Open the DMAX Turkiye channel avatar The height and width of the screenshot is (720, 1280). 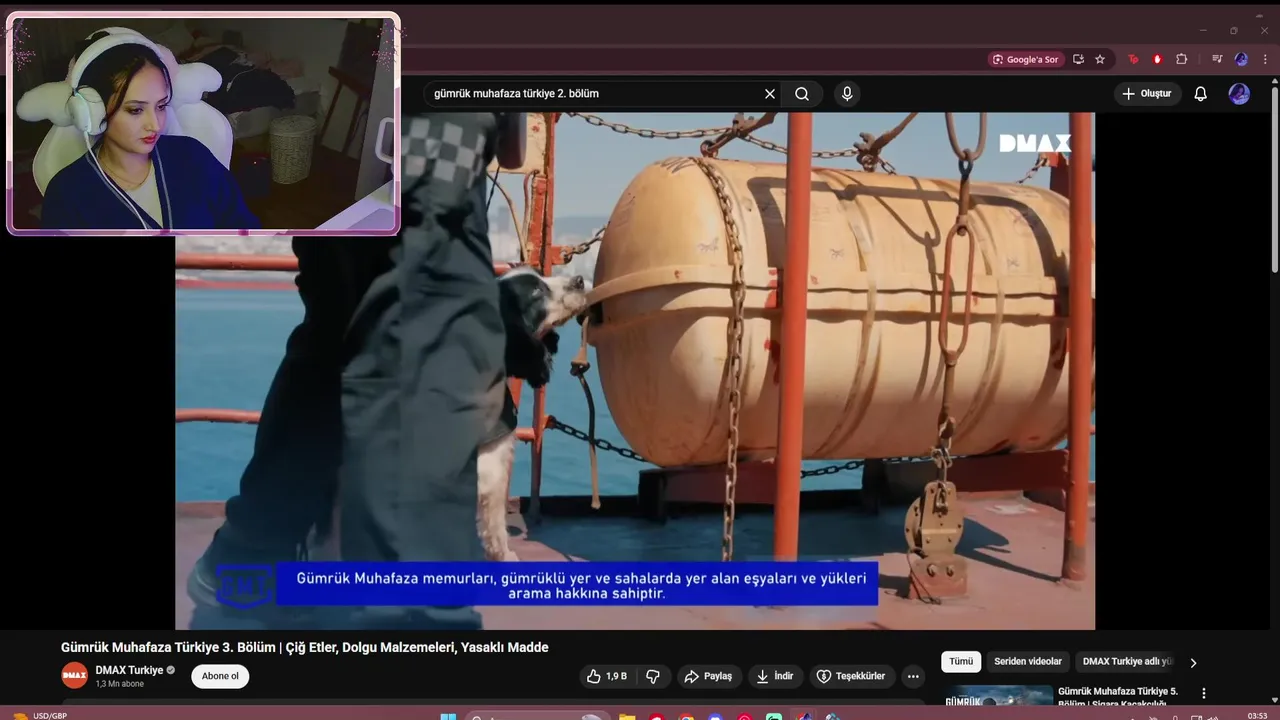tap(74, 676)
